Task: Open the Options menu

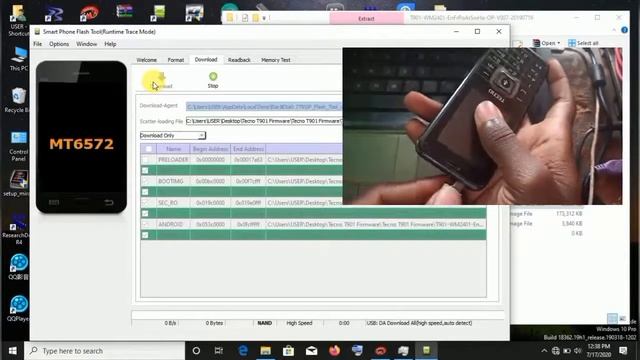Action: click(59, 44)
